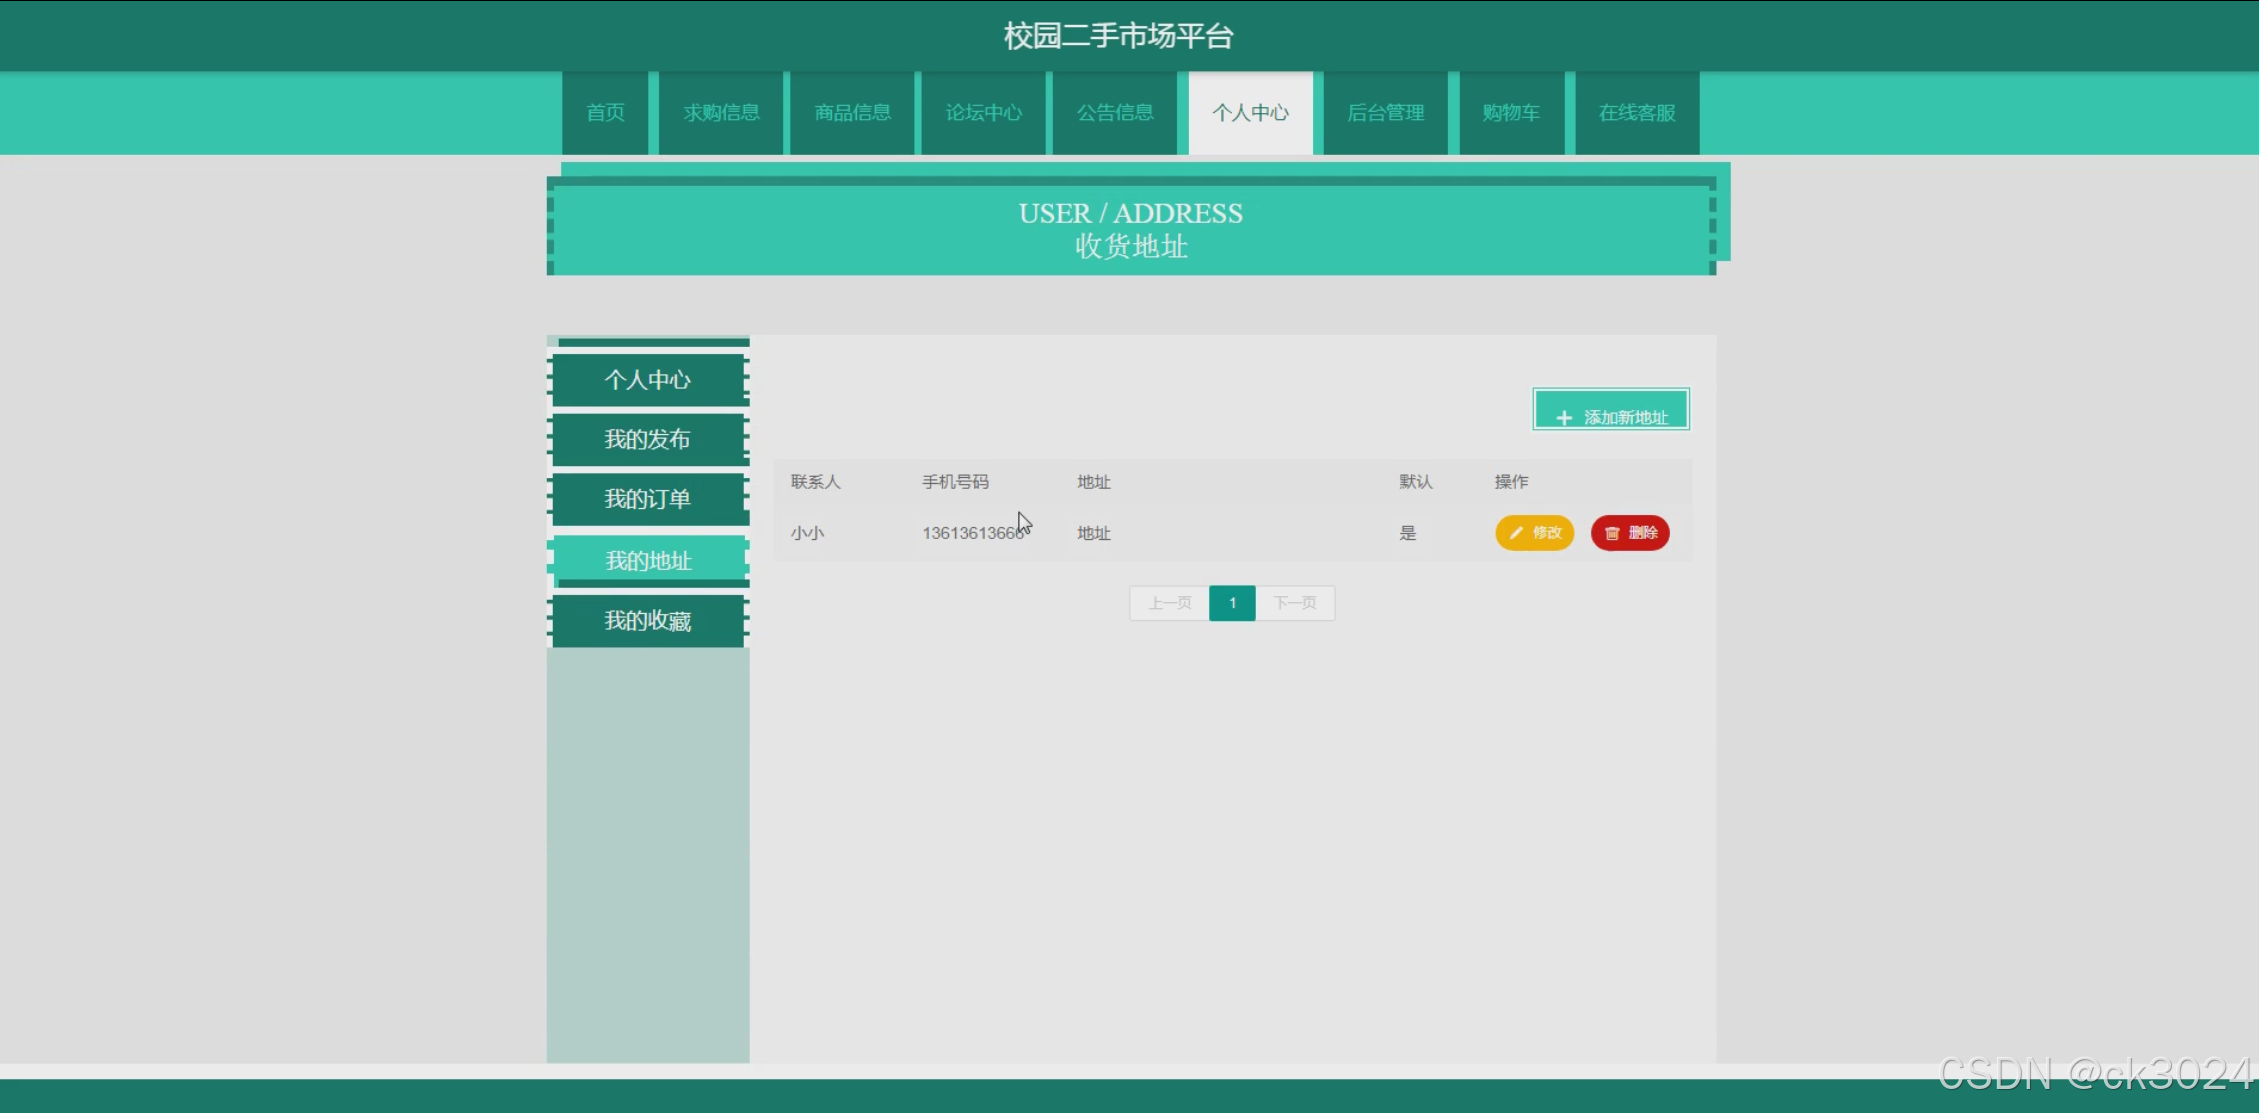Select 个人中心 in the left sidebar
The width and height of the screenshot is (2259, 1113).
tap(648, 380)
